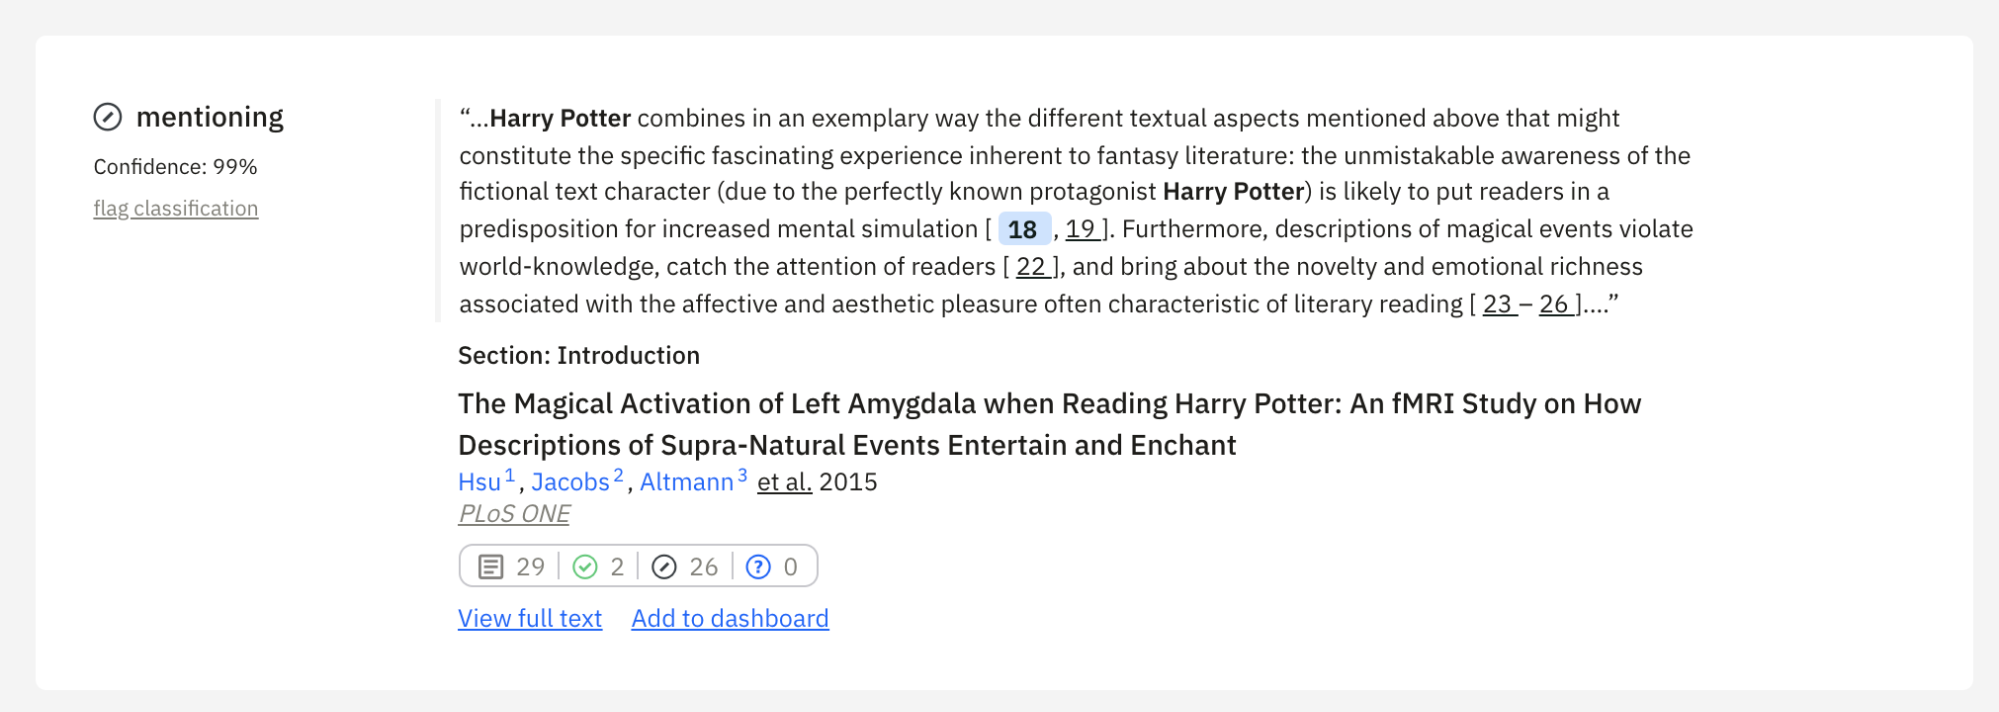Open reference 19 citation
The width and height of the screenshot is (1999, 712).
point(1081,230)
